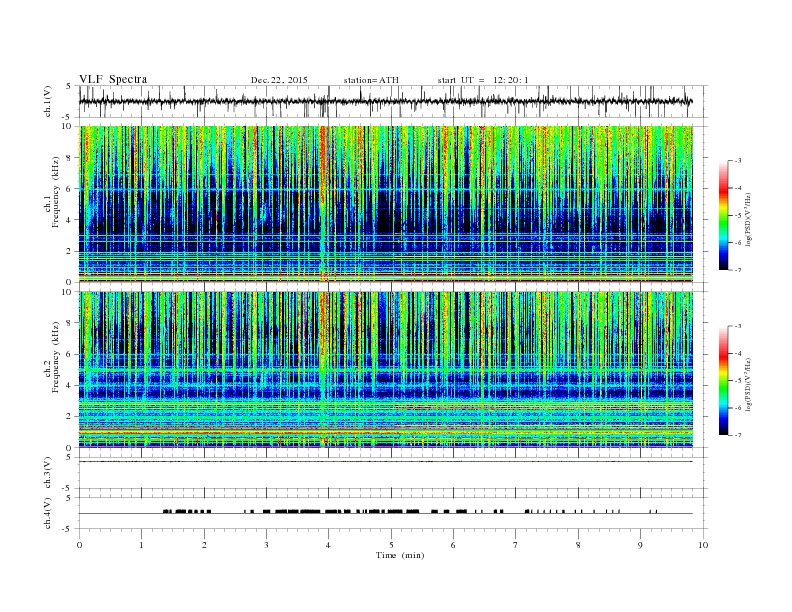Click time axis tick label '5'

pyautogui.click(x=391, y=545)
